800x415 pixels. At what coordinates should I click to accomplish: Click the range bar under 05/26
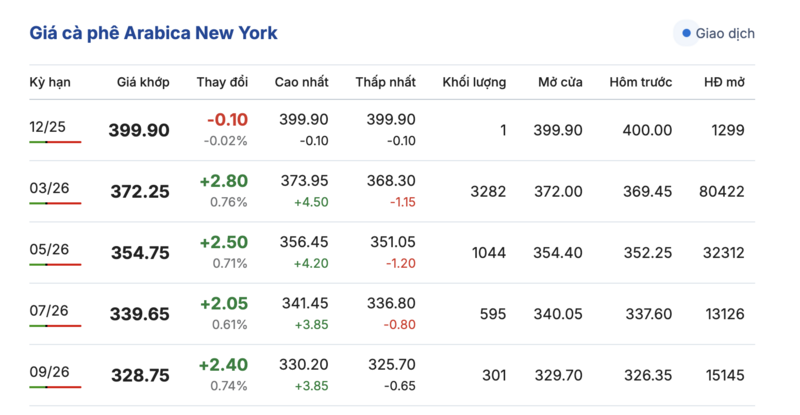tap(55, 265)
